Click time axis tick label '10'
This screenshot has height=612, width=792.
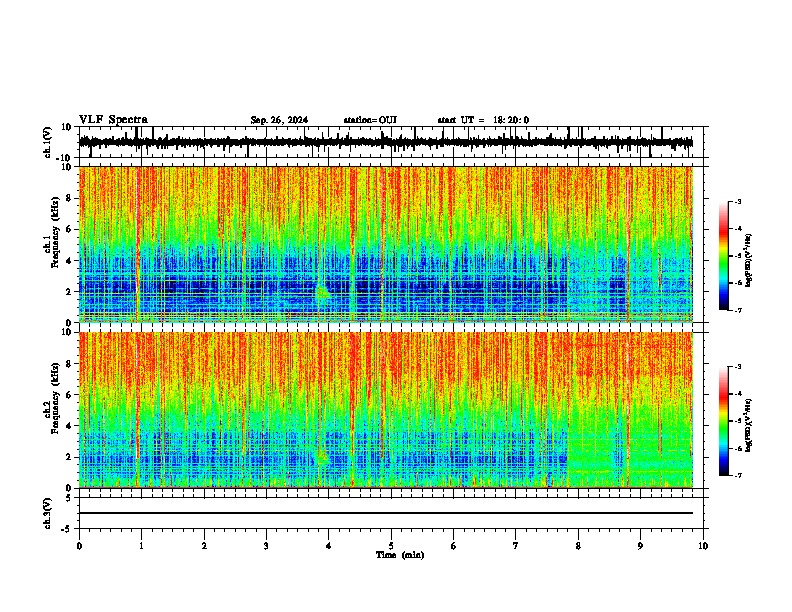coord(703,546)
